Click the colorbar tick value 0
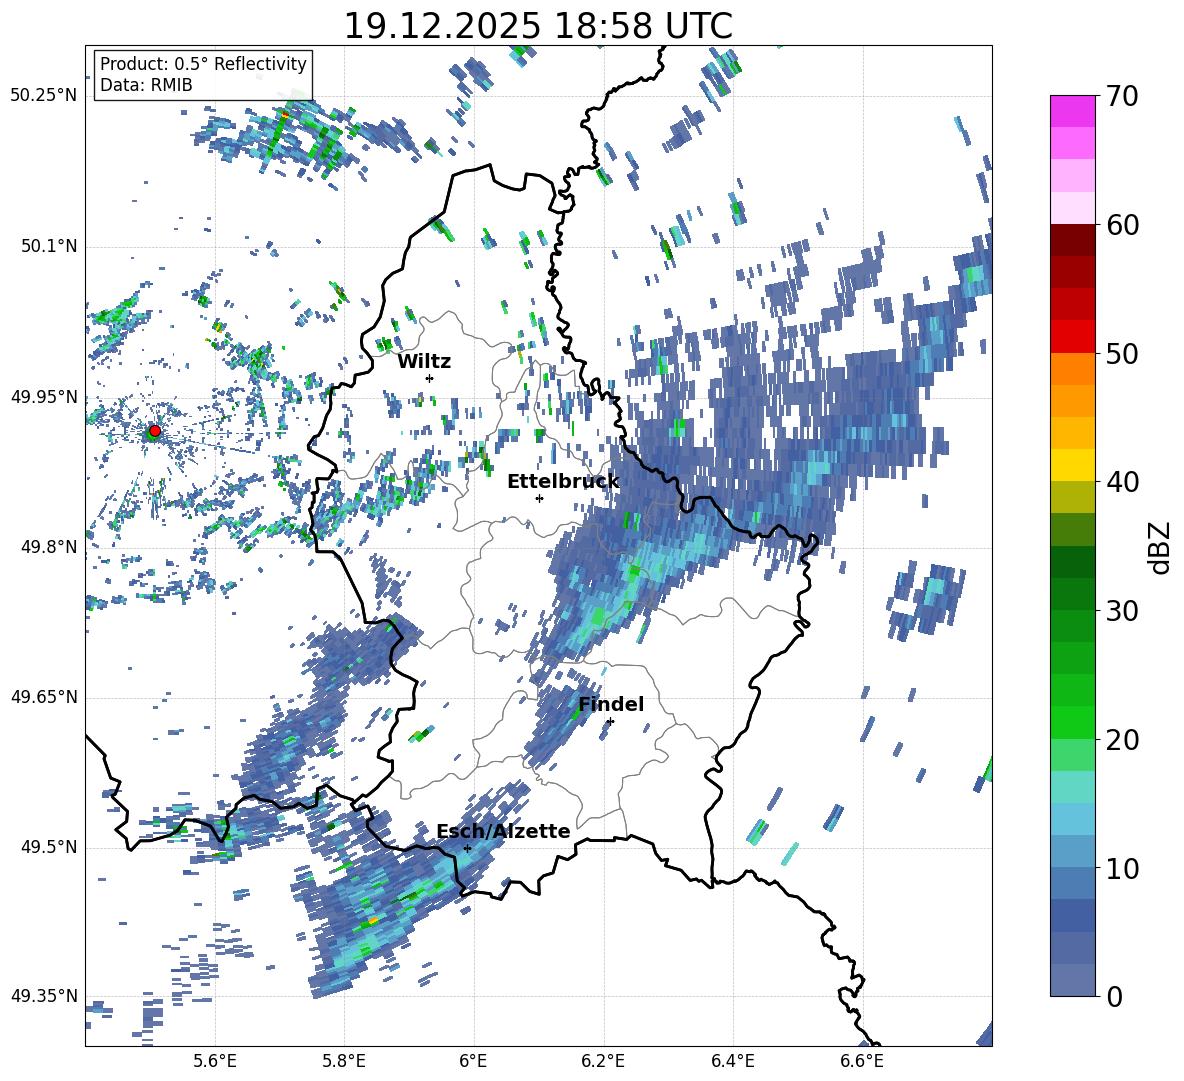The height and width of the screenshot is (1081, 1184). click(x=1114, y=996)
